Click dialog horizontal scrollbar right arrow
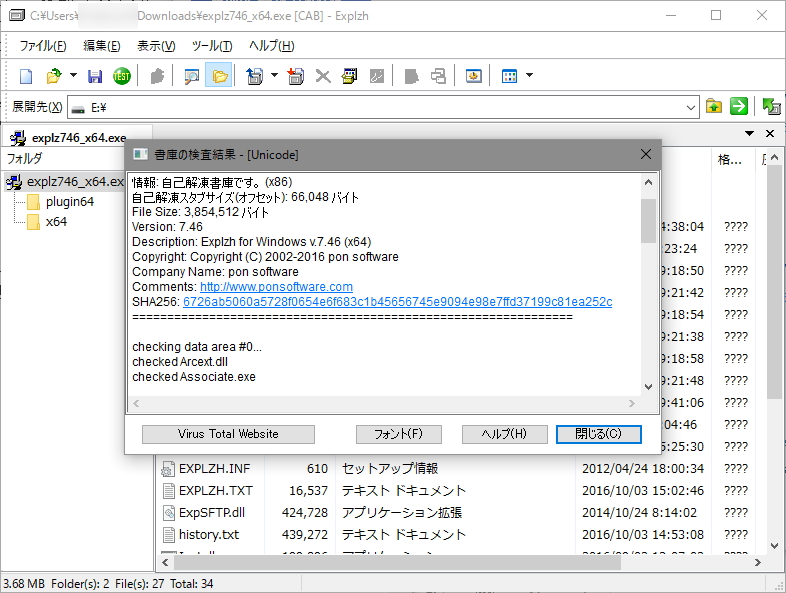786x593 pixels. [632, 404]
